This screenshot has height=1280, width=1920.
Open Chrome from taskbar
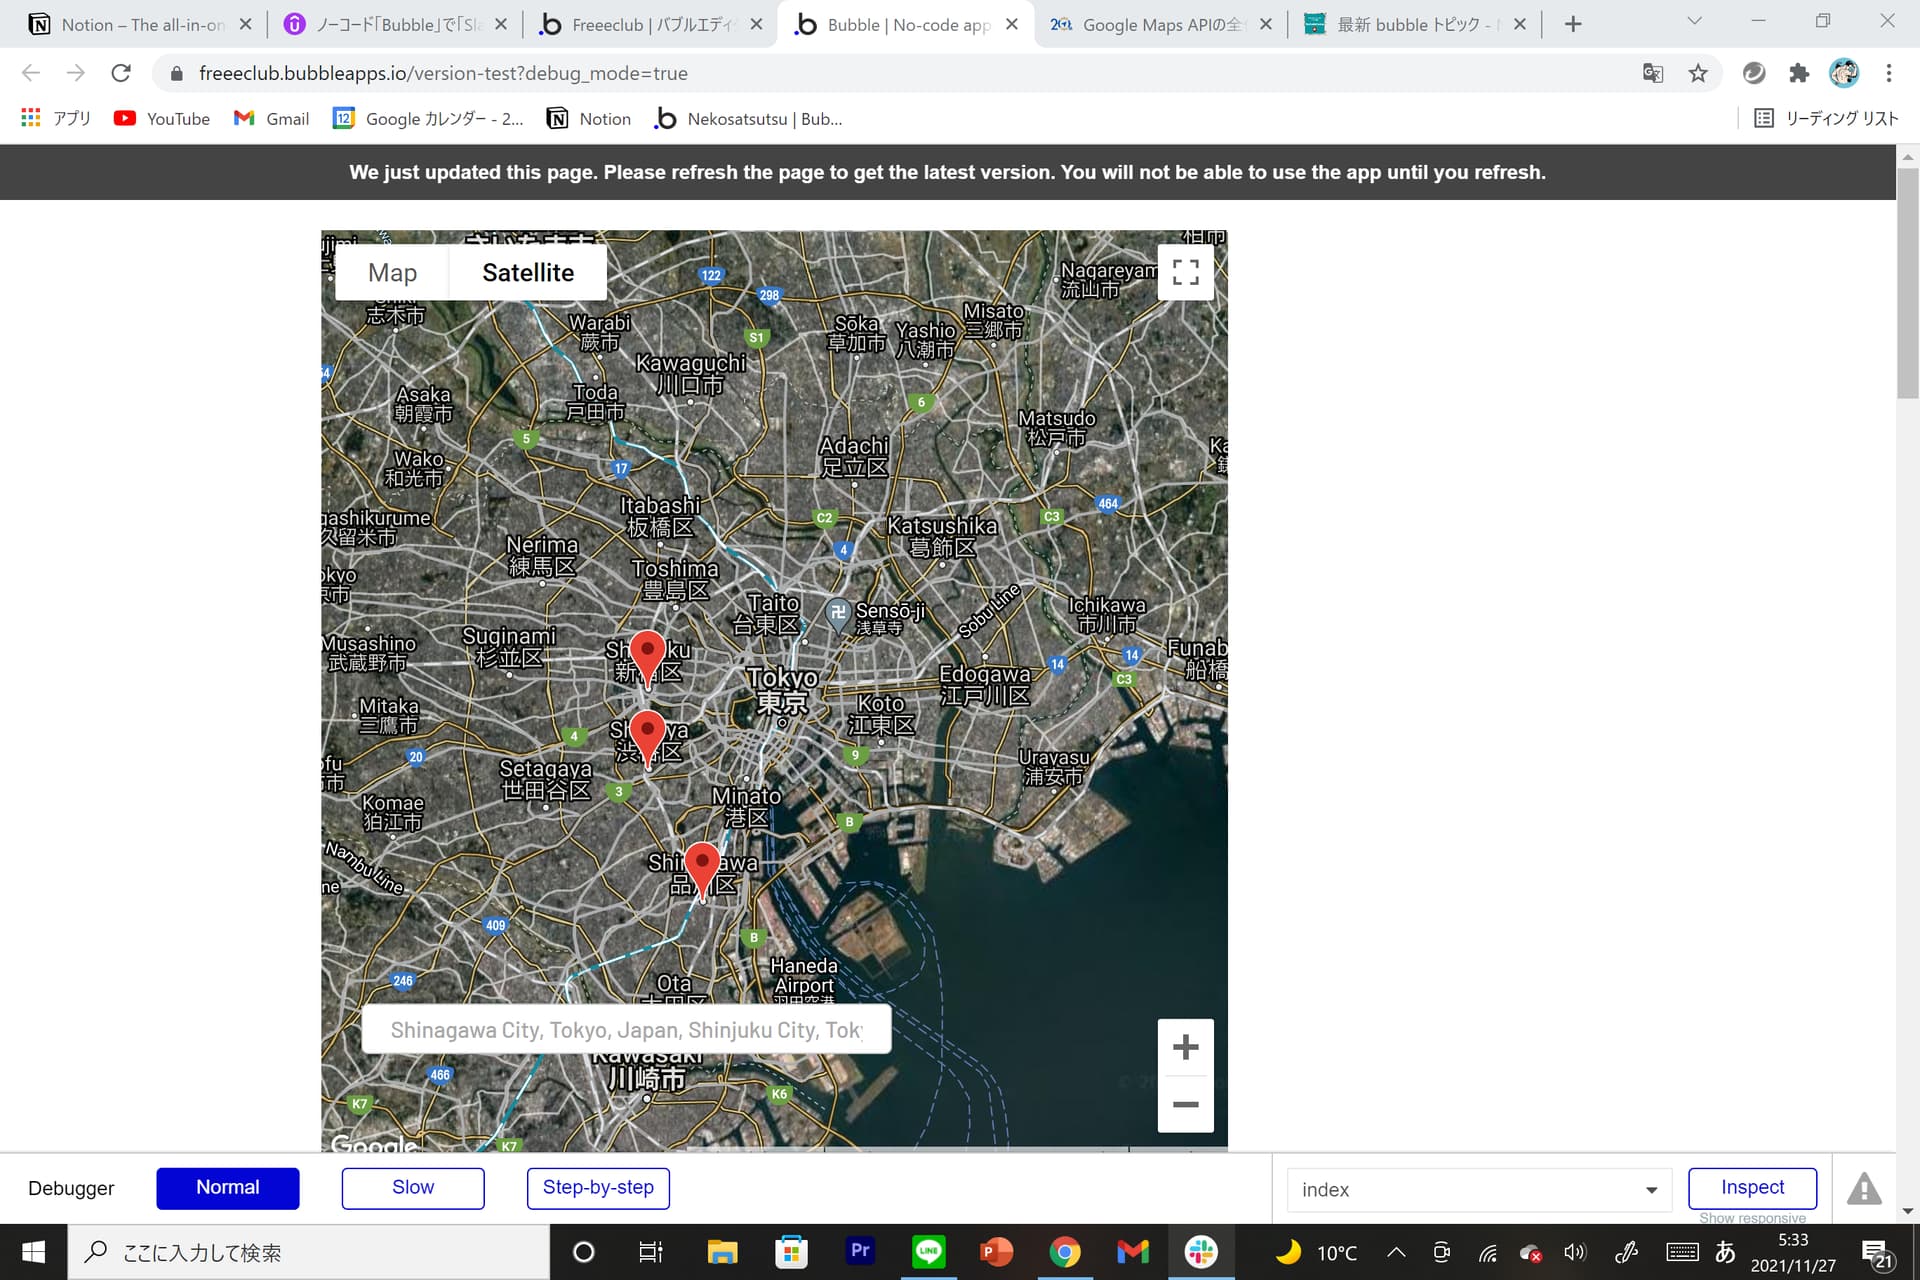pos(1065,1252)
